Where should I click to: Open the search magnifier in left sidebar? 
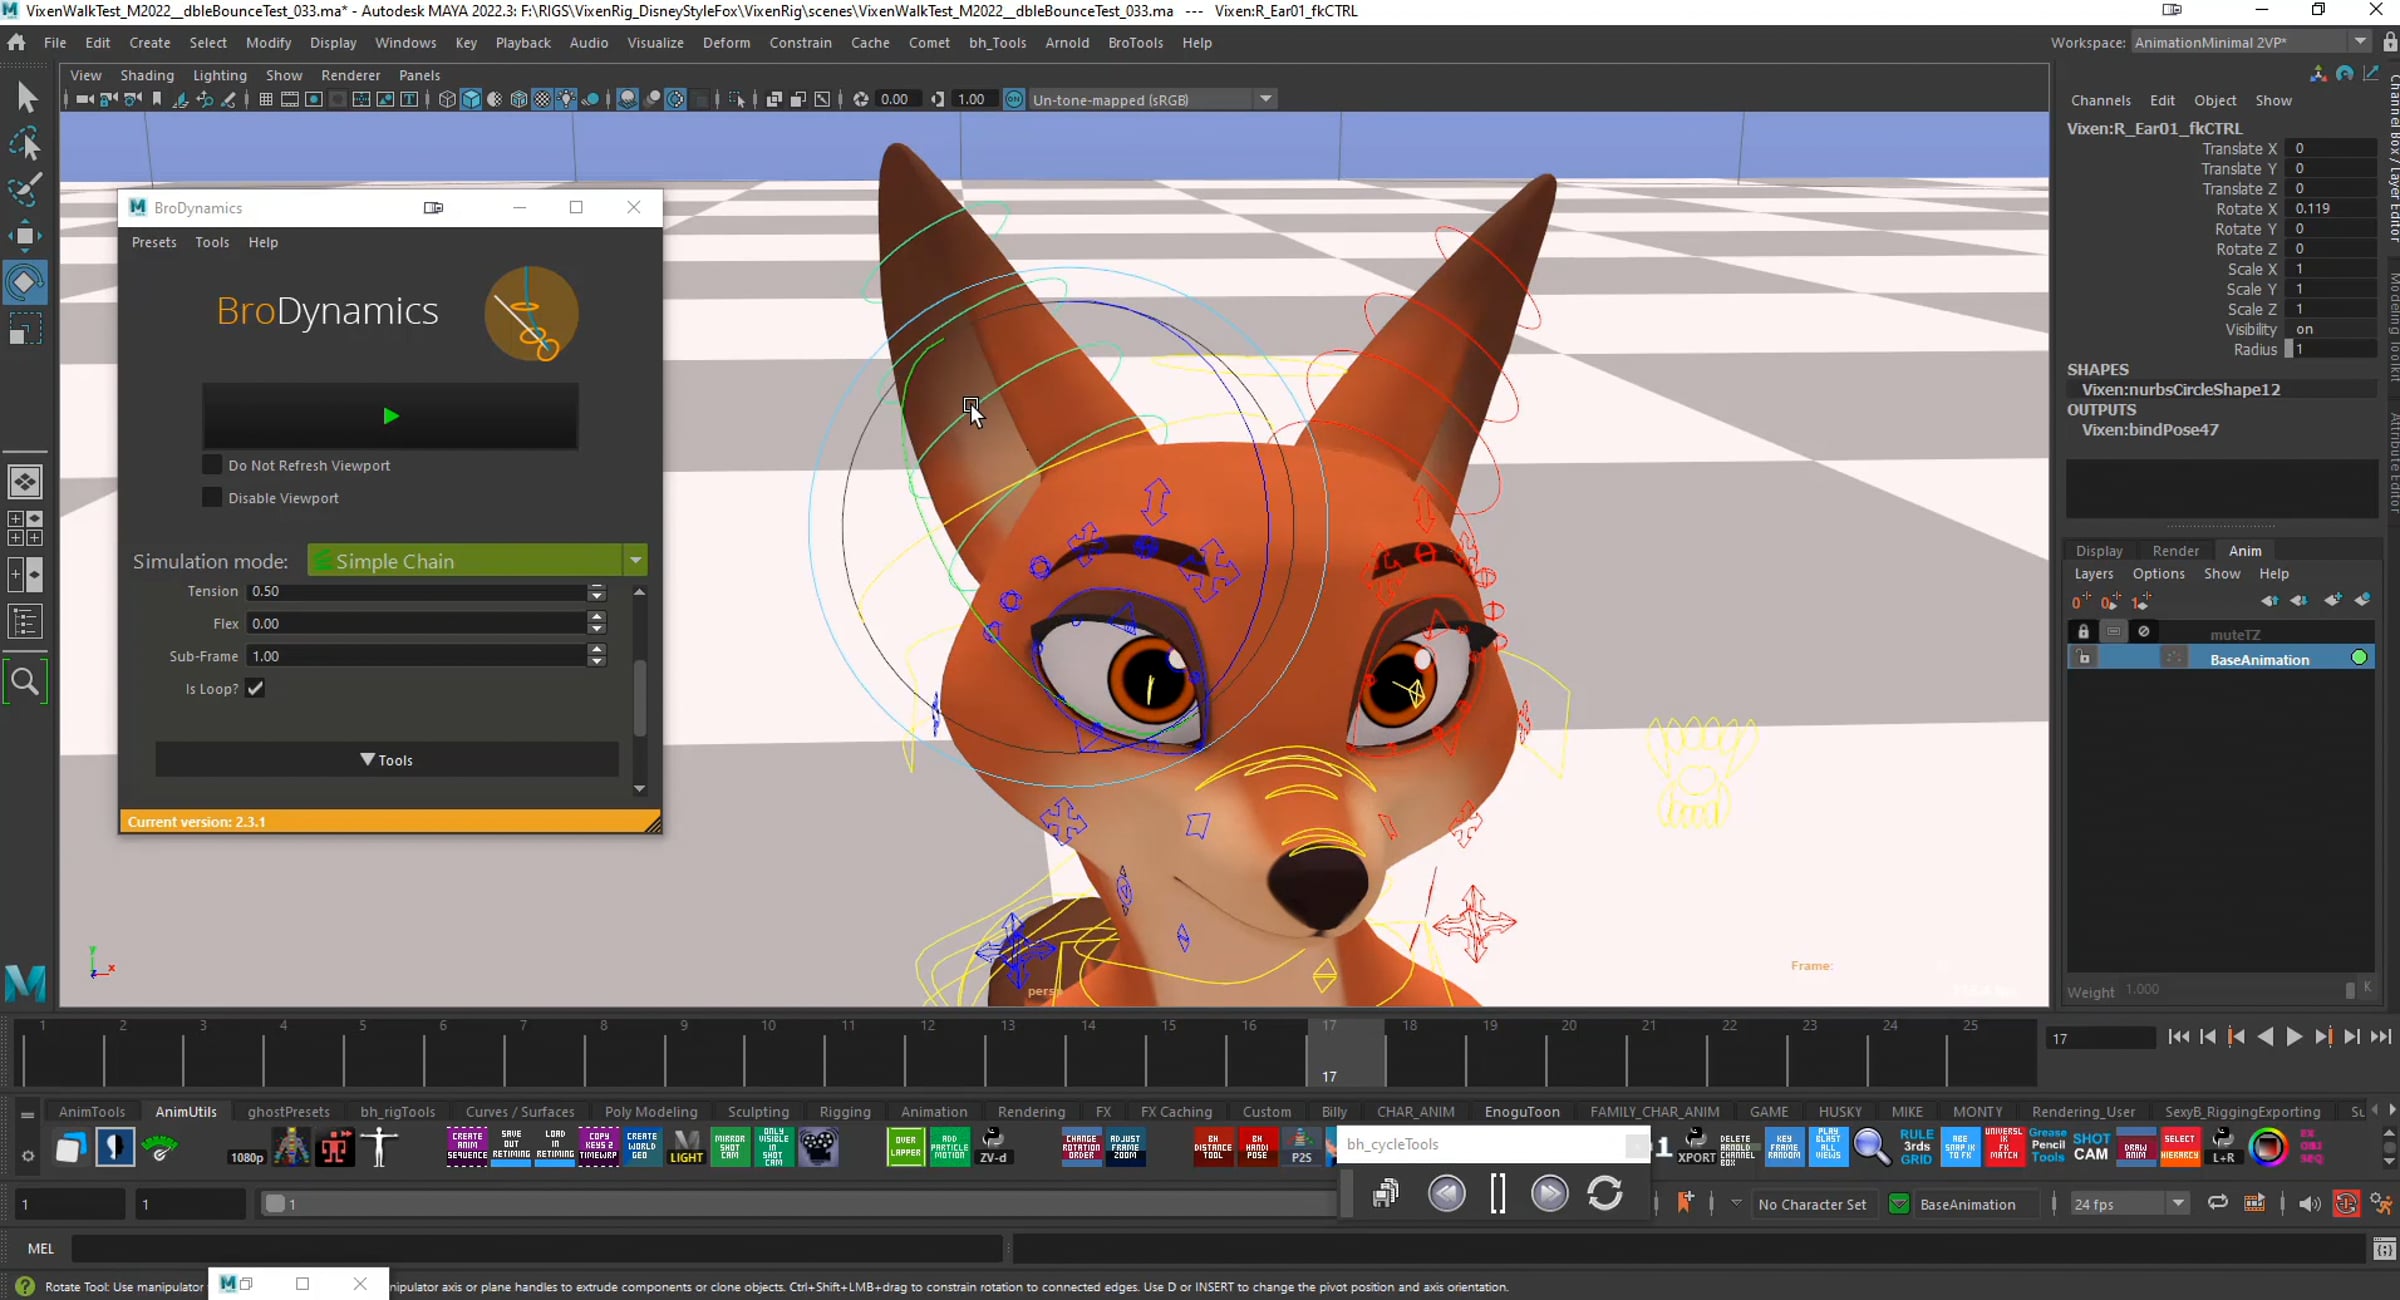pos(25,682)
